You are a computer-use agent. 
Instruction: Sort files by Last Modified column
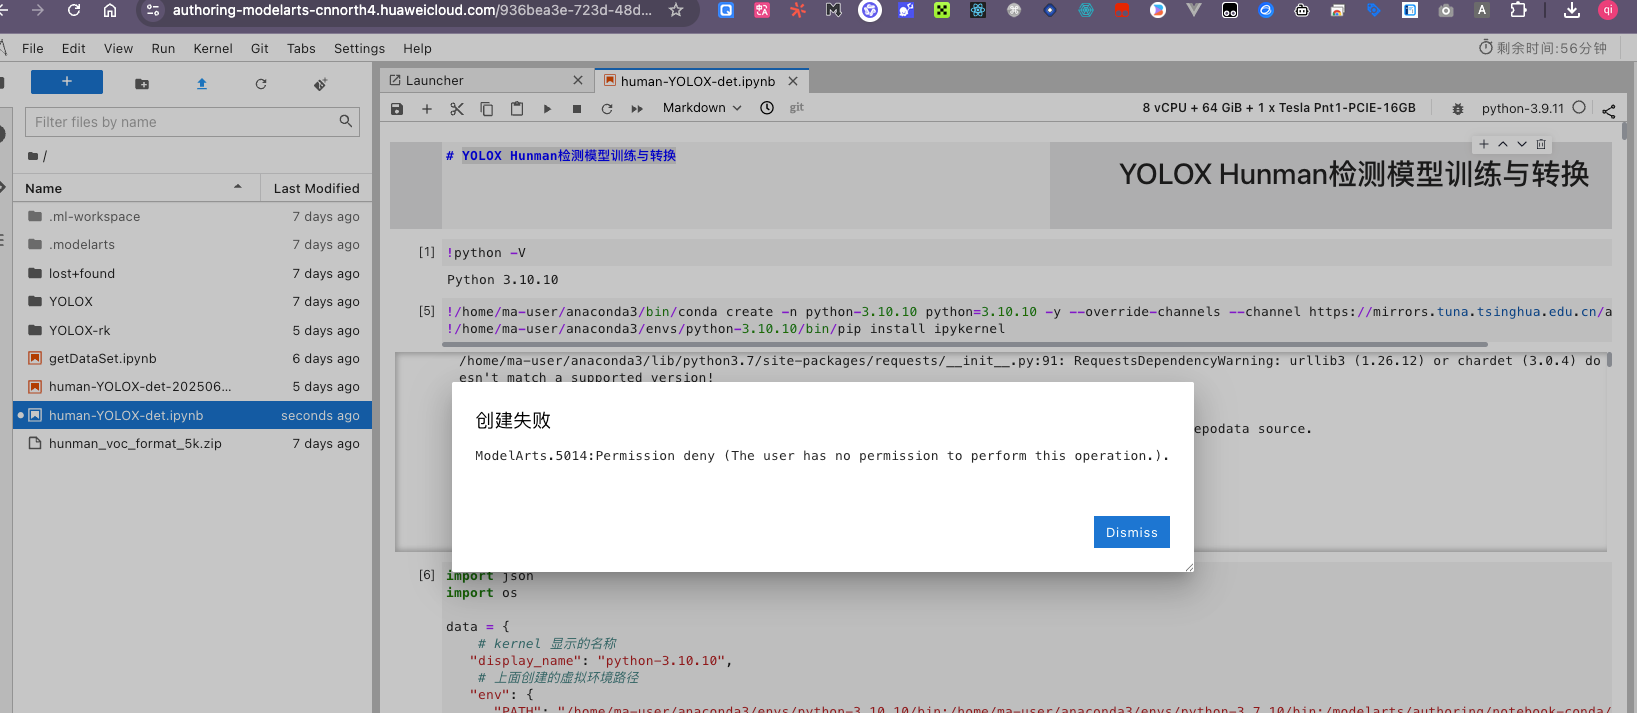coord(316,188)
